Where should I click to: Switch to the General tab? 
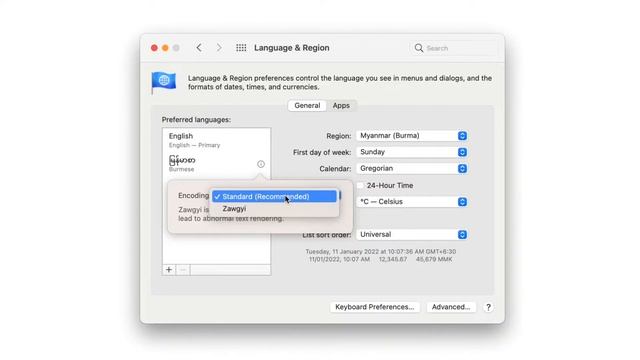click(307, 105)
